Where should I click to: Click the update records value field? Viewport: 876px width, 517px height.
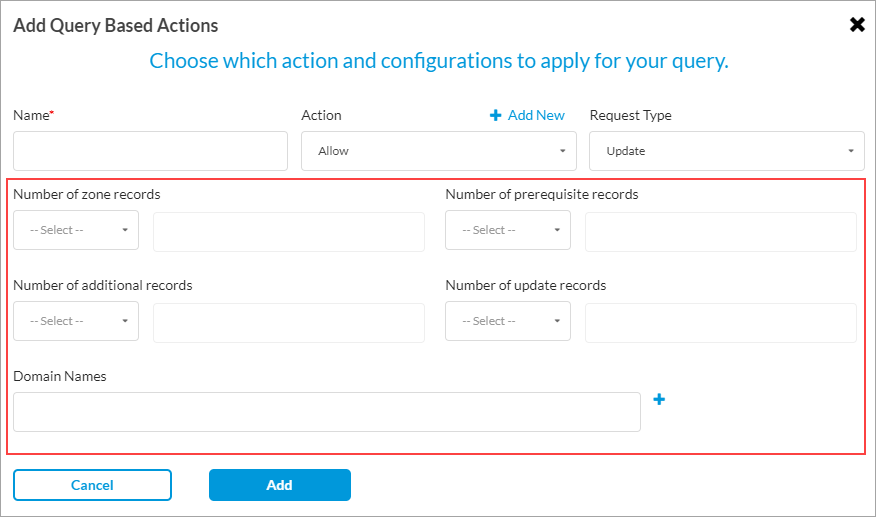tap(720, 322)
